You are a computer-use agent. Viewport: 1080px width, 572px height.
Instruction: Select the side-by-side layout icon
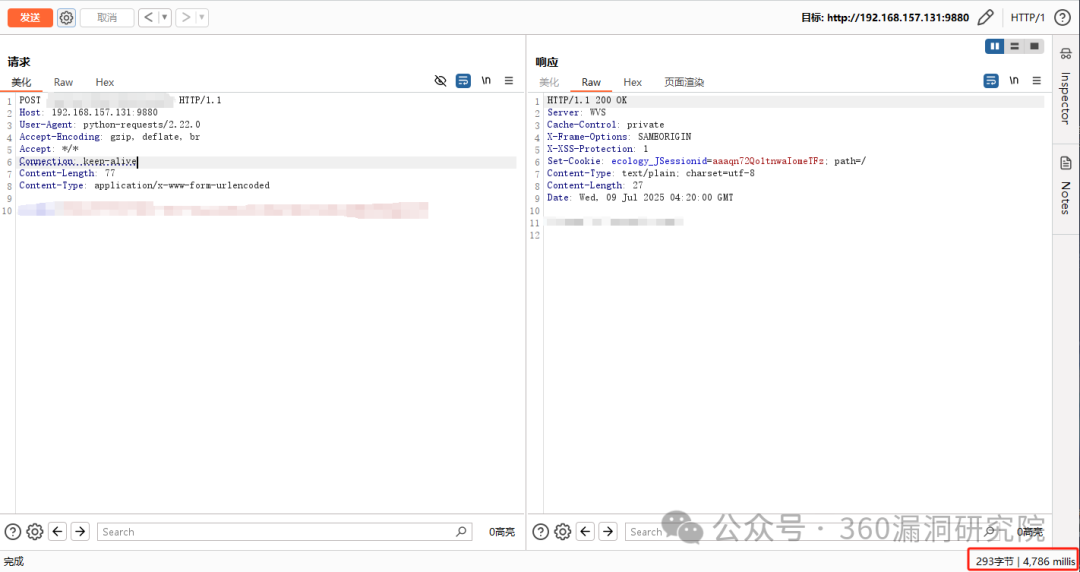(x=994, y=46)
